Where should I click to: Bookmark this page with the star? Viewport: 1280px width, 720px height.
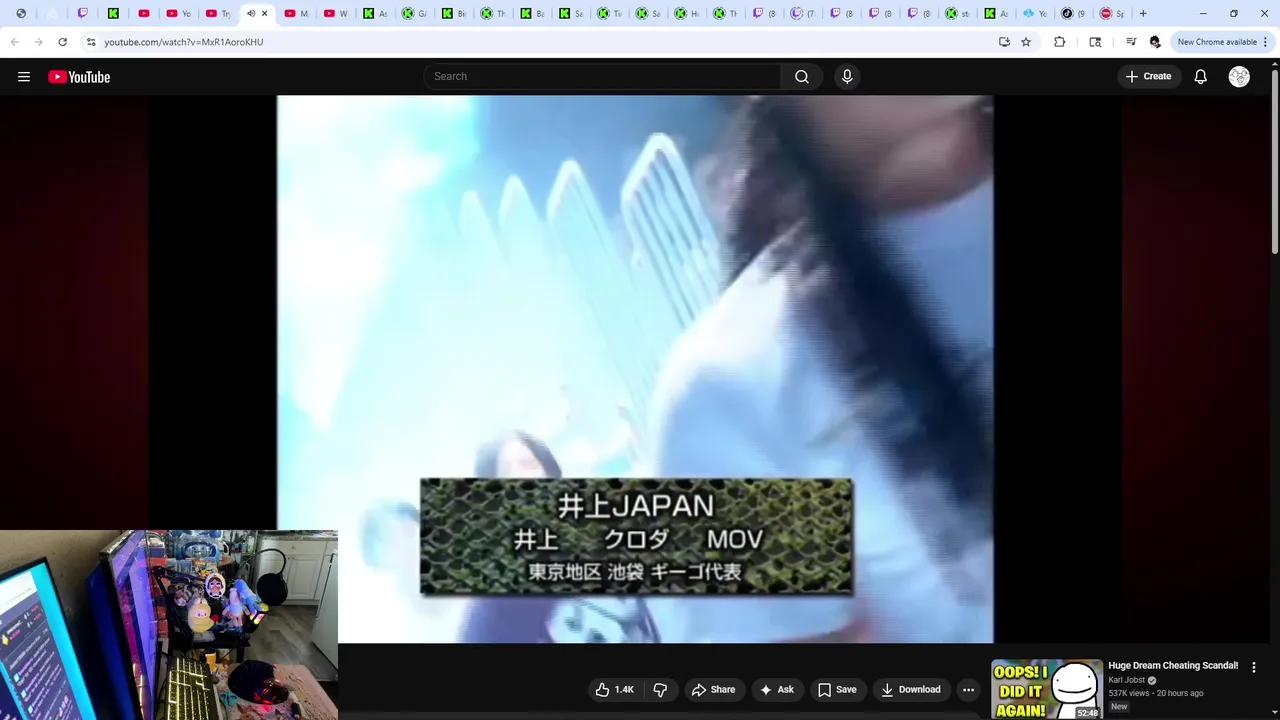coord(1026,42)
